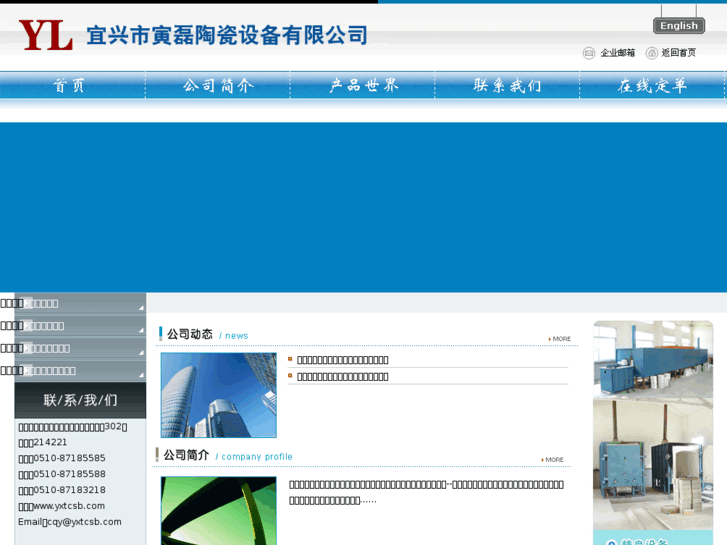Click the 联/系/我/们 sidebar header

(x=80, y=400)
